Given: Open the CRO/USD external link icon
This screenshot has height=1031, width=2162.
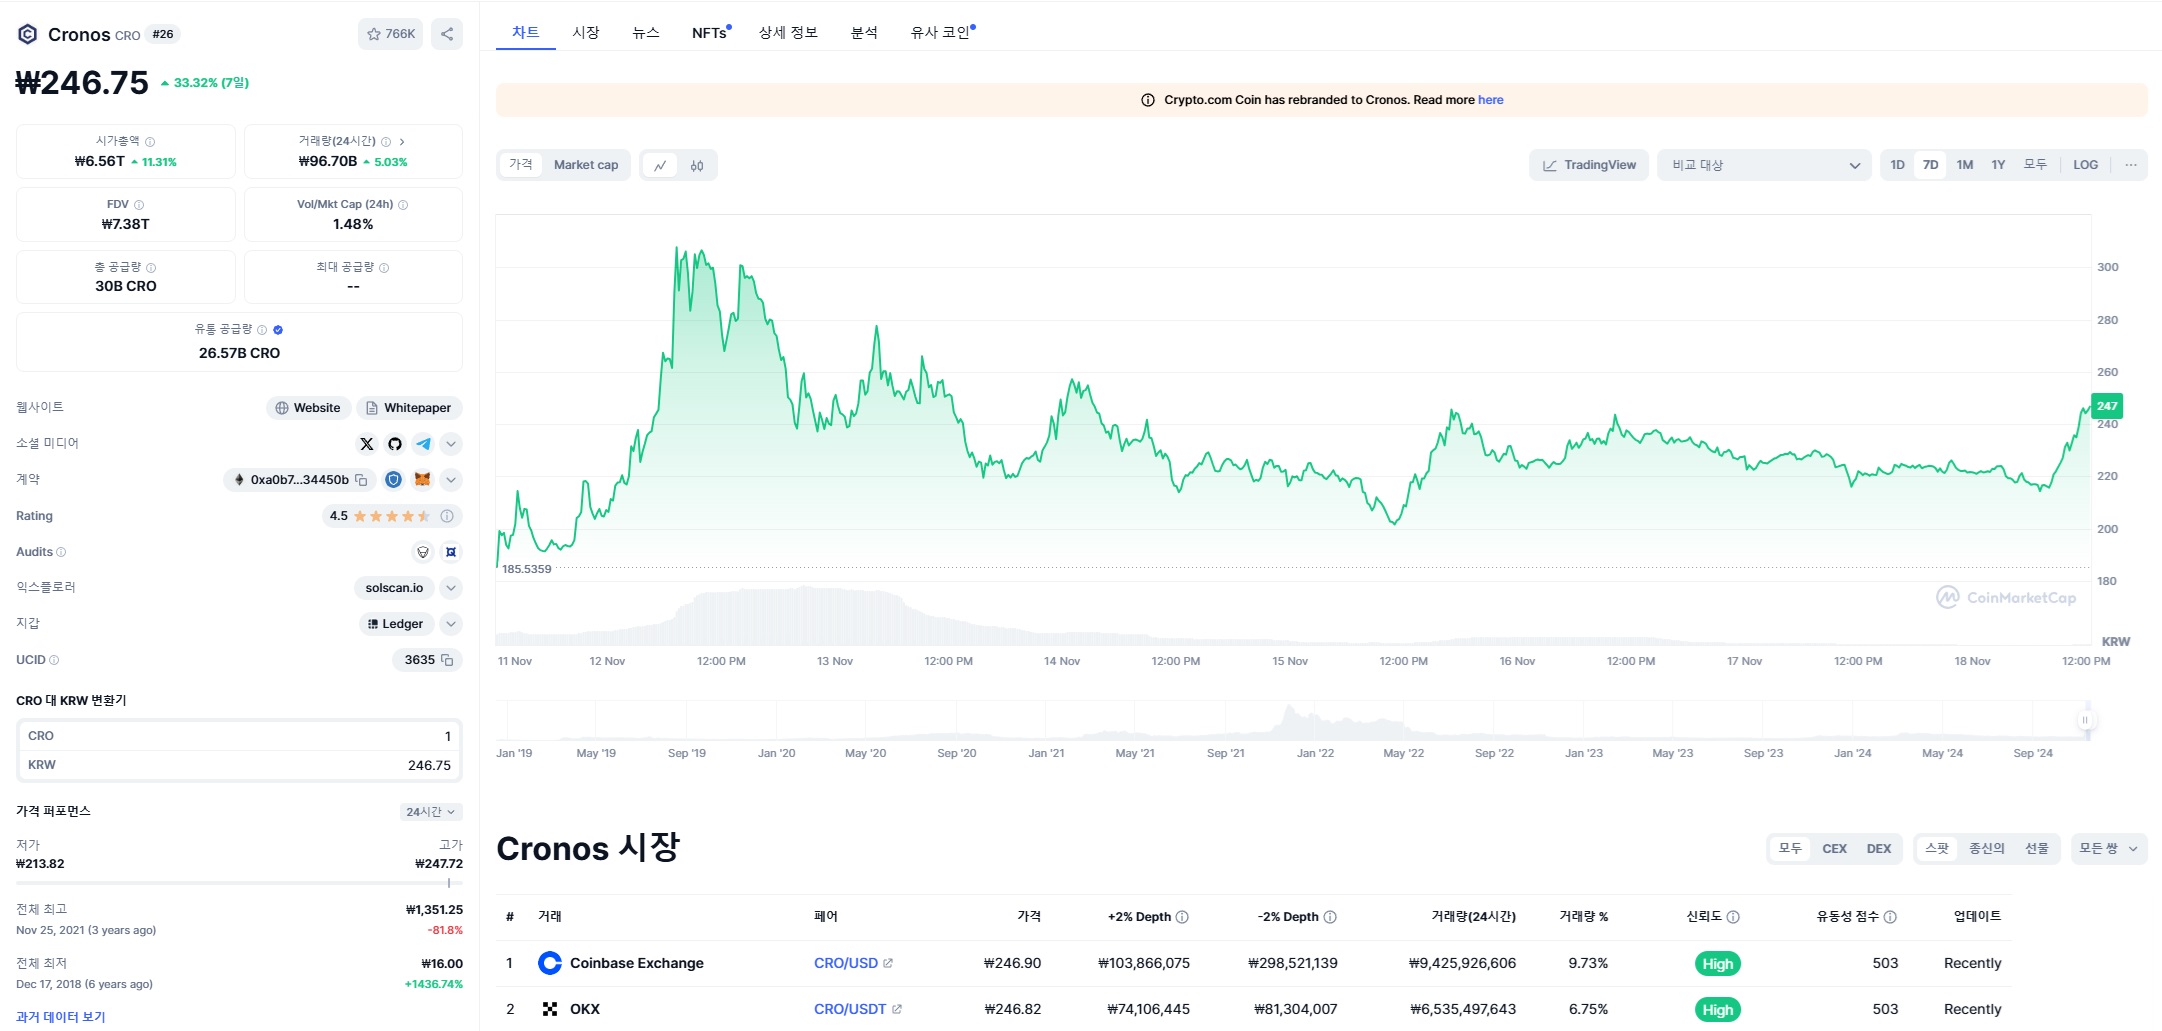Looking at the screenshot, I should point(888,963).
